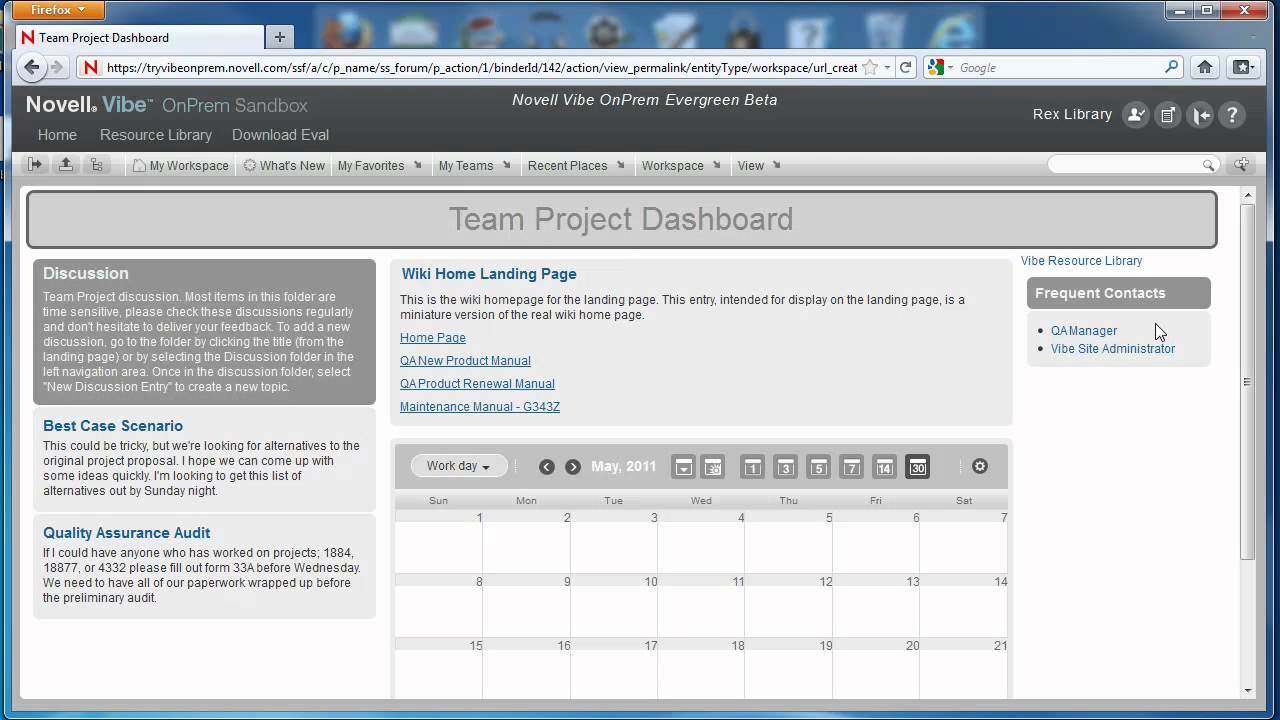Click the browser URL address bar
The image size is (1280, 720).
pyautogui.click(x=480, y=67)
